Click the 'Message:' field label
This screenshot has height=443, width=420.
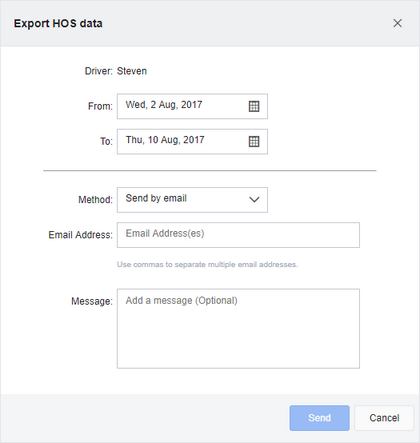(x=92, y=301)
